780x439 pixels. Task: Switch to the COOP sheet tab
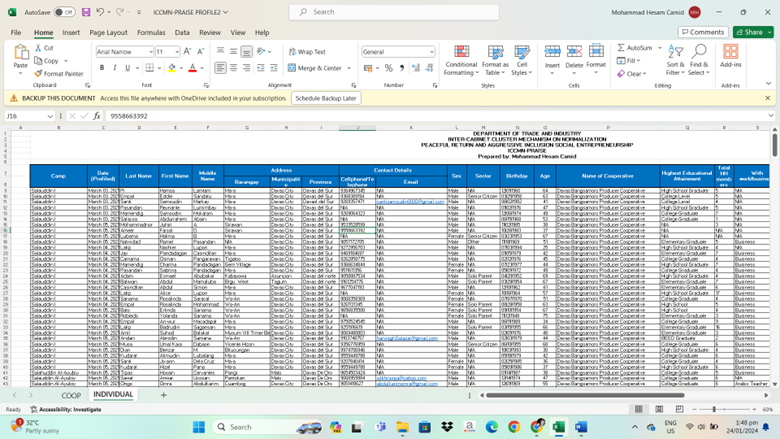point(71,395)
